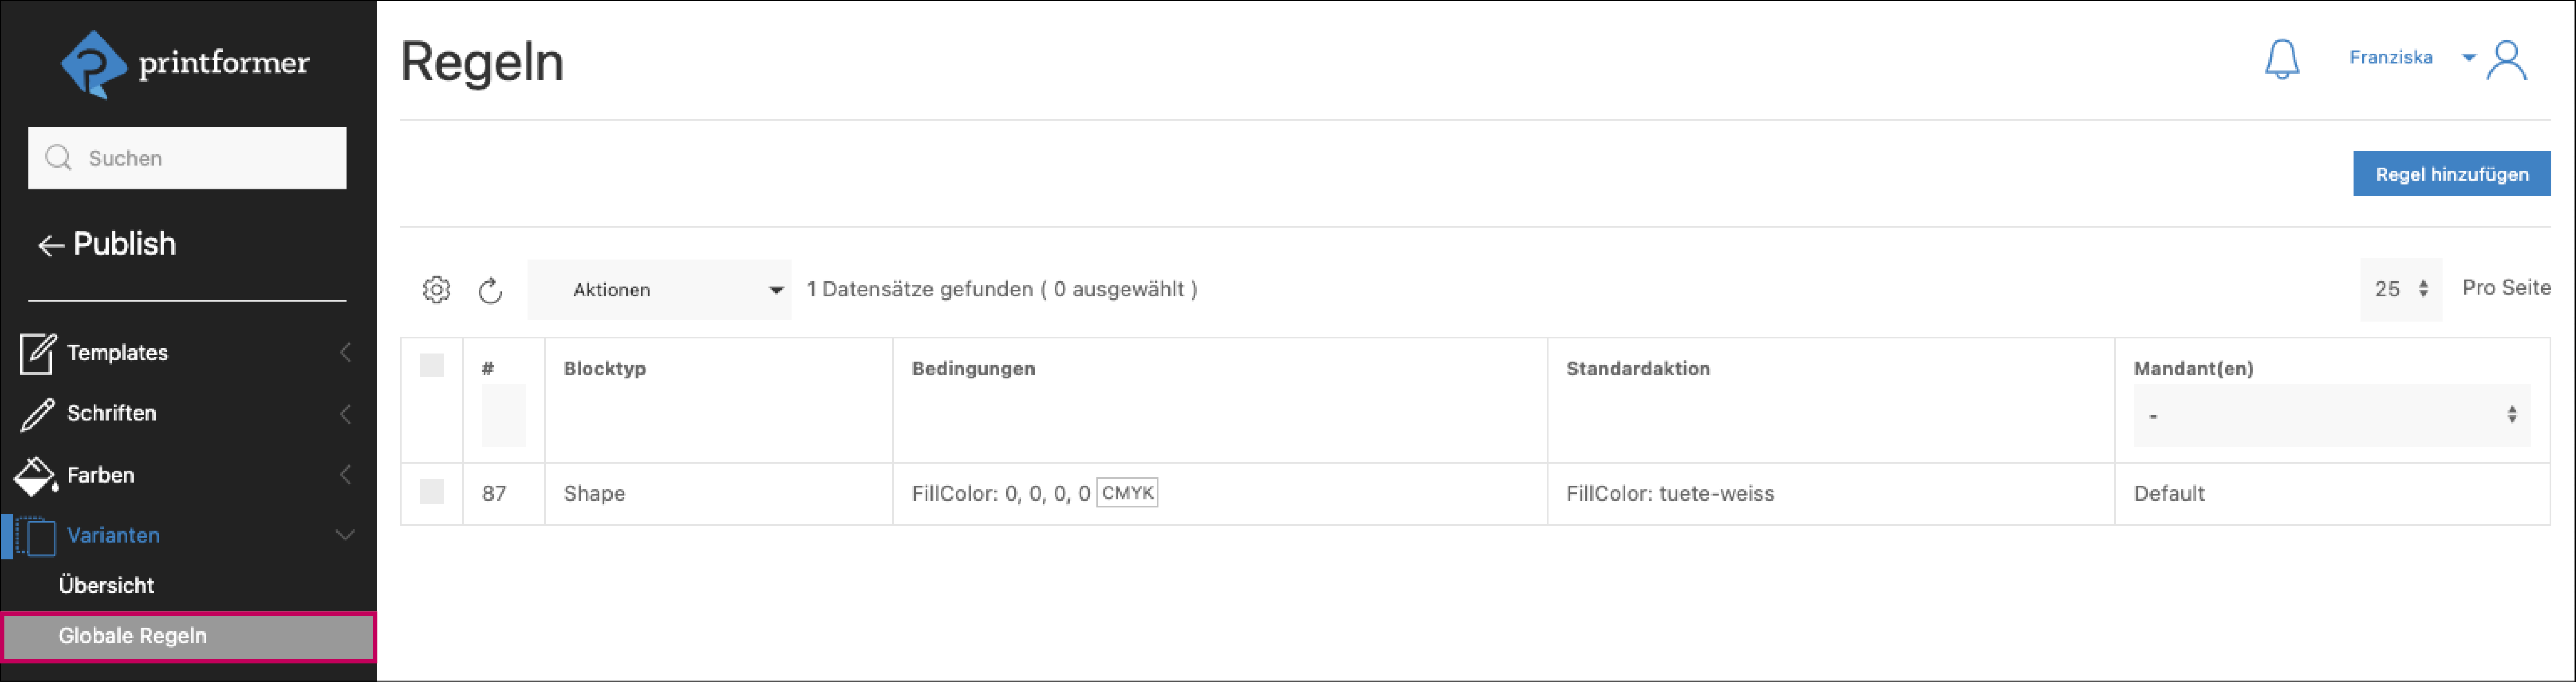Image resolution: width=2576 pixels, height=682 pixels.
Task: Click the notification bell icon
Action: pos(2281,59)
